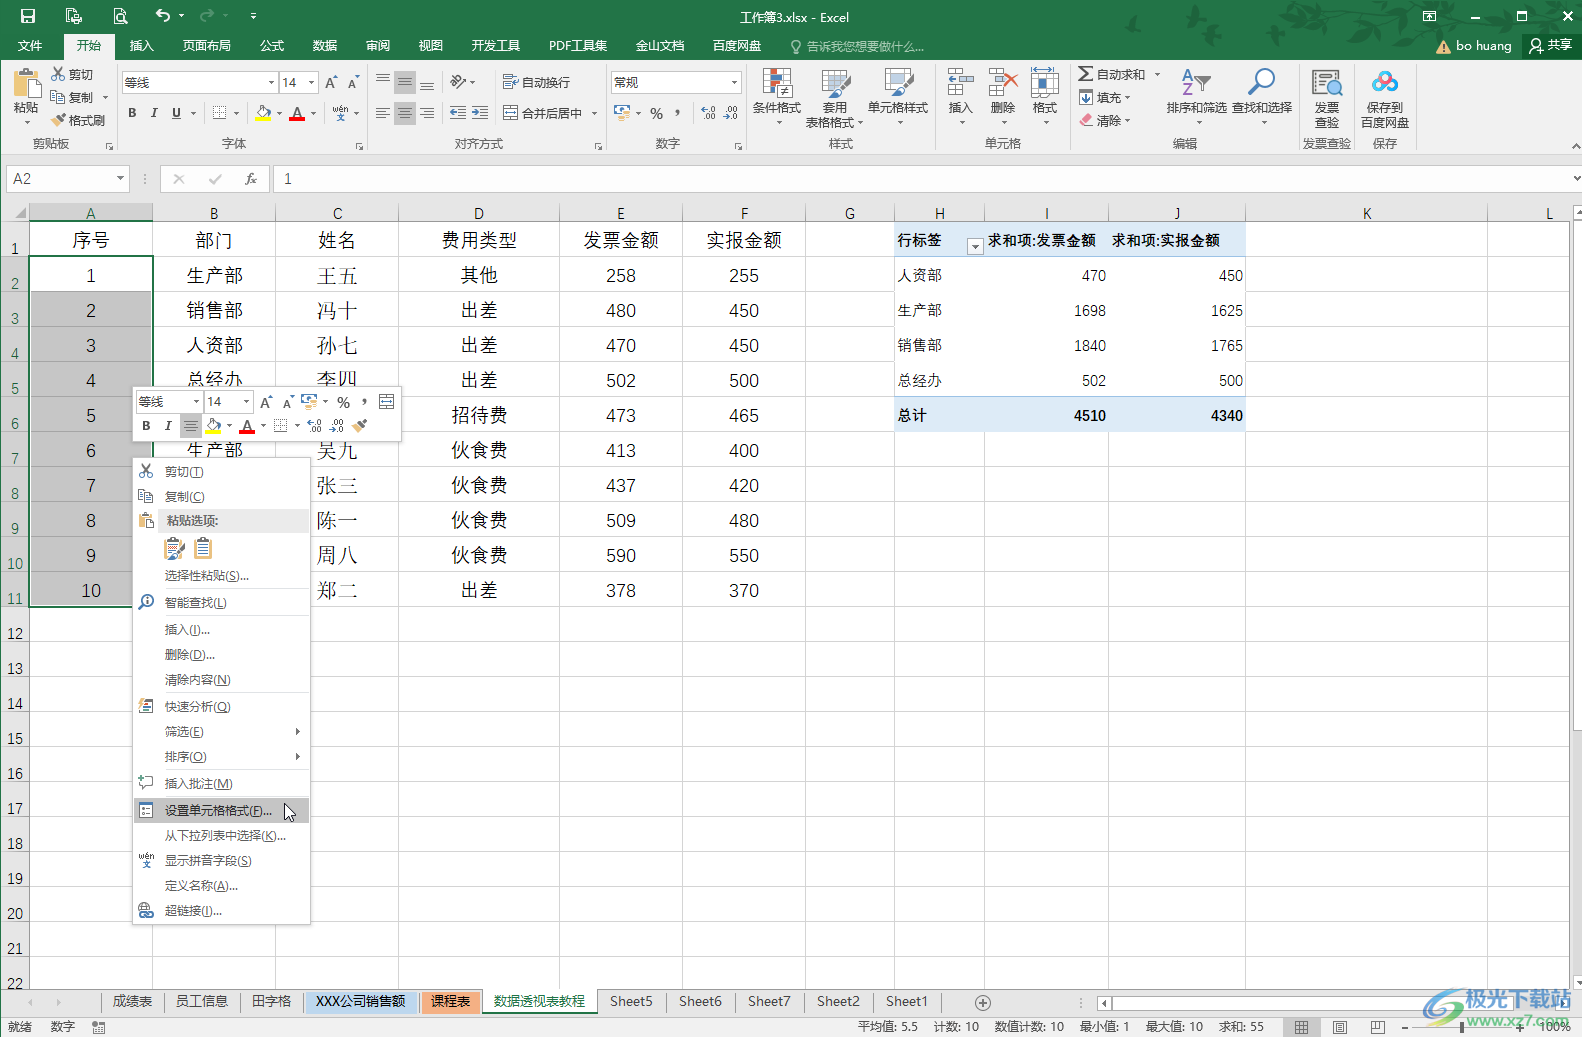Open the ribbon font name dropdown
This screenshot has width=1582, height=1037.
pyautogui.click(x=271, y=83)
